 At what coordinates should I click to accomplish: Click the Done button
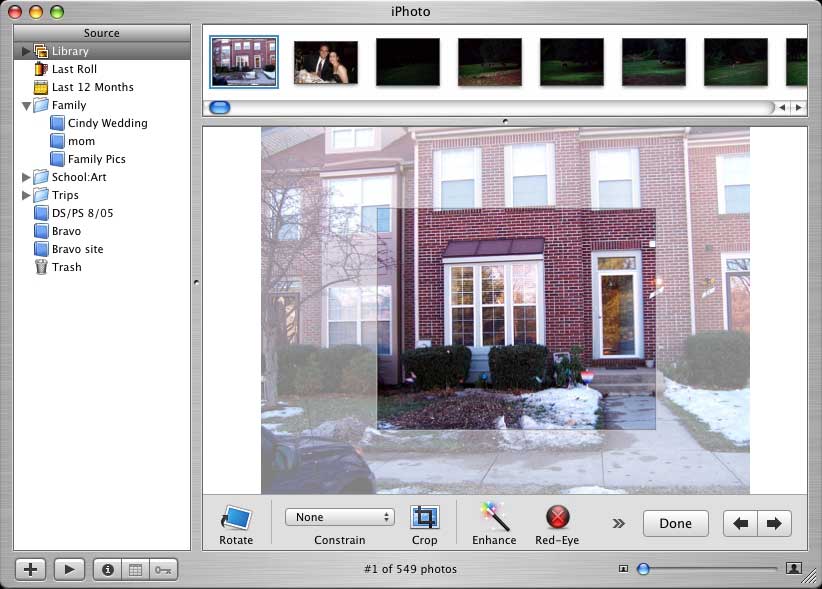(x=675, y=523)
